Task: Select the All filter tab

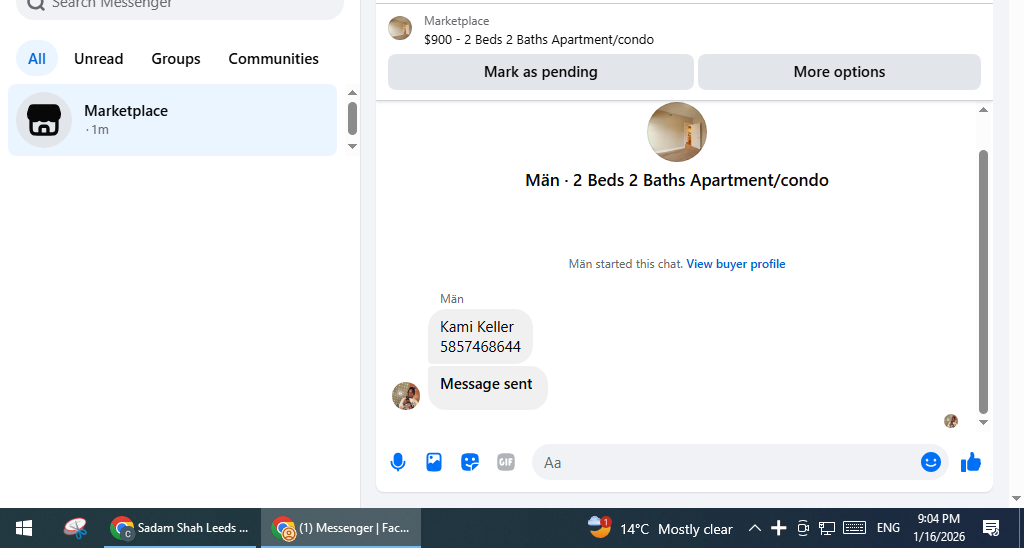Action: pos(37,59)
